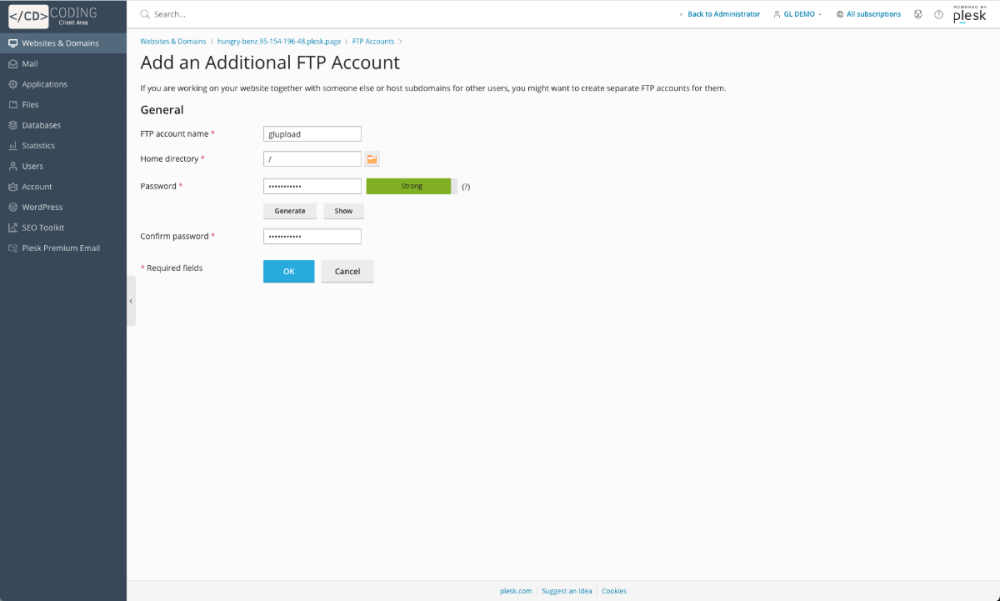This screenshot has width=1000, height=601.
Task: Click the password strength hint (?) icon
Action: coord(466,187)
